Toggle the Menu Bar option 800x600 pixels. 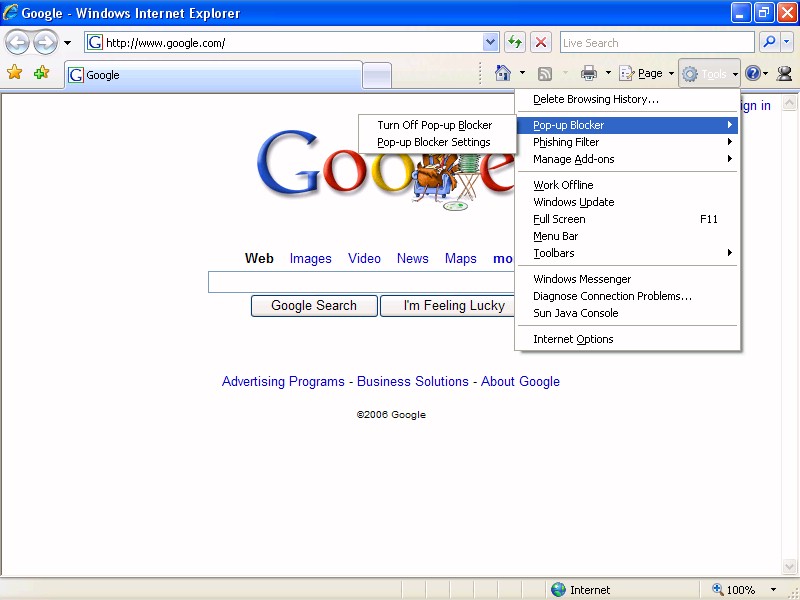628,236
